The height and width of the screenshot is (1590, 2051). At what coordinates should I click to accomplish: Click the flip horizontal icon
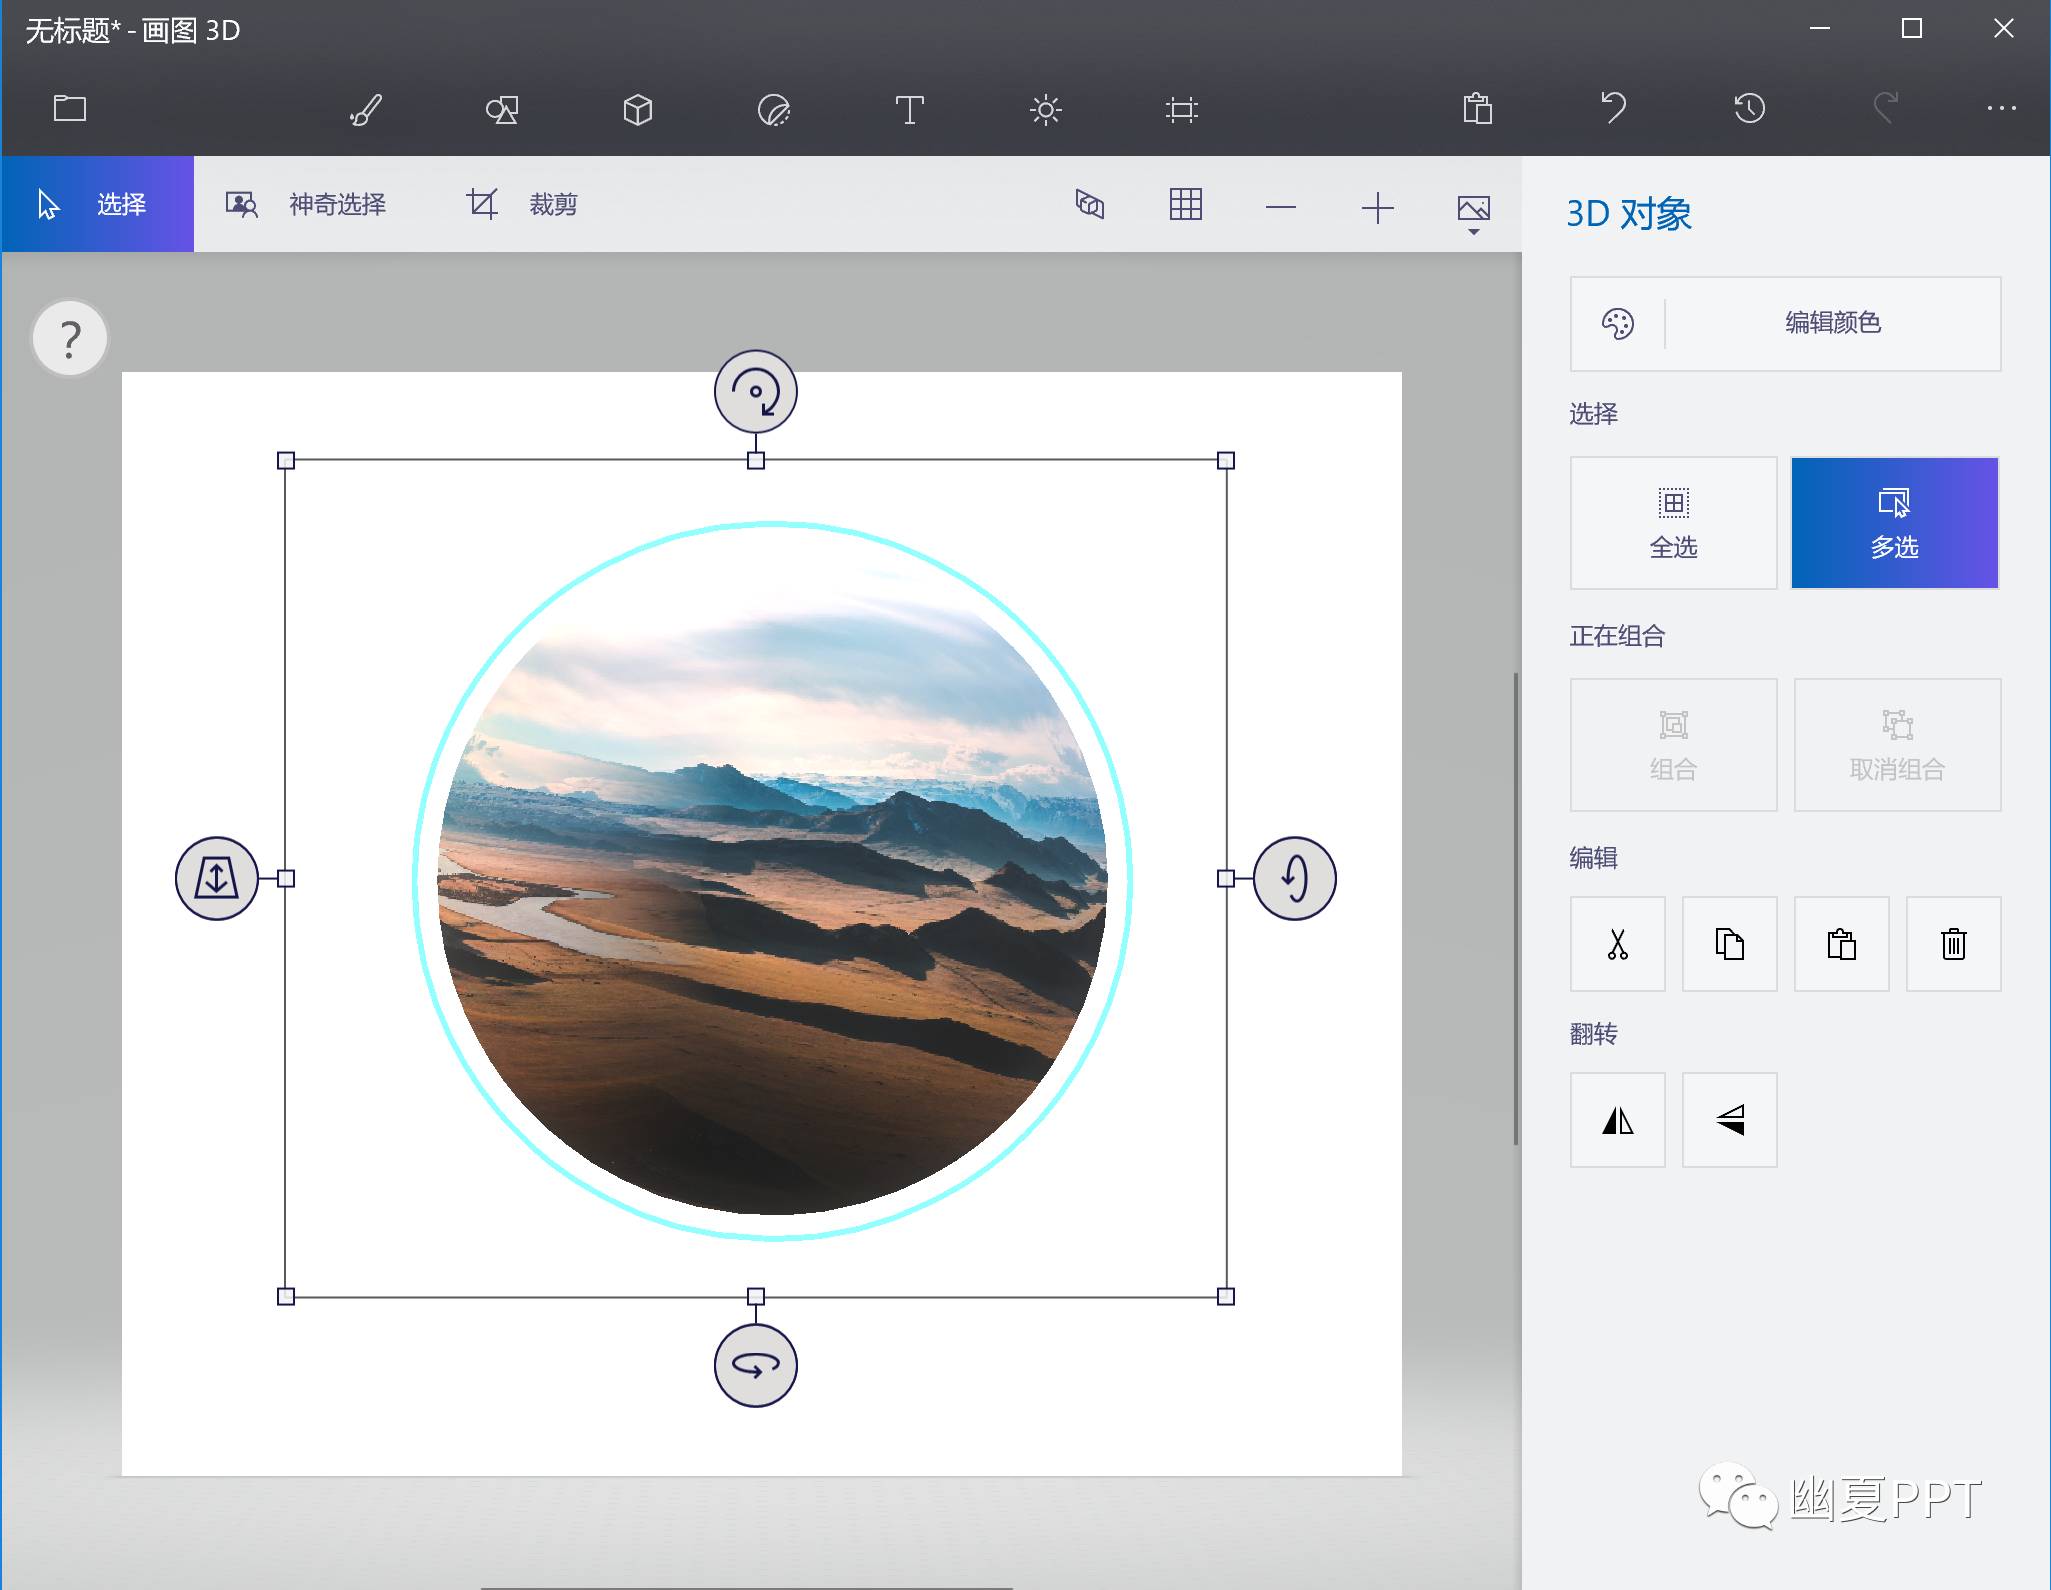coord(1617,1120)
